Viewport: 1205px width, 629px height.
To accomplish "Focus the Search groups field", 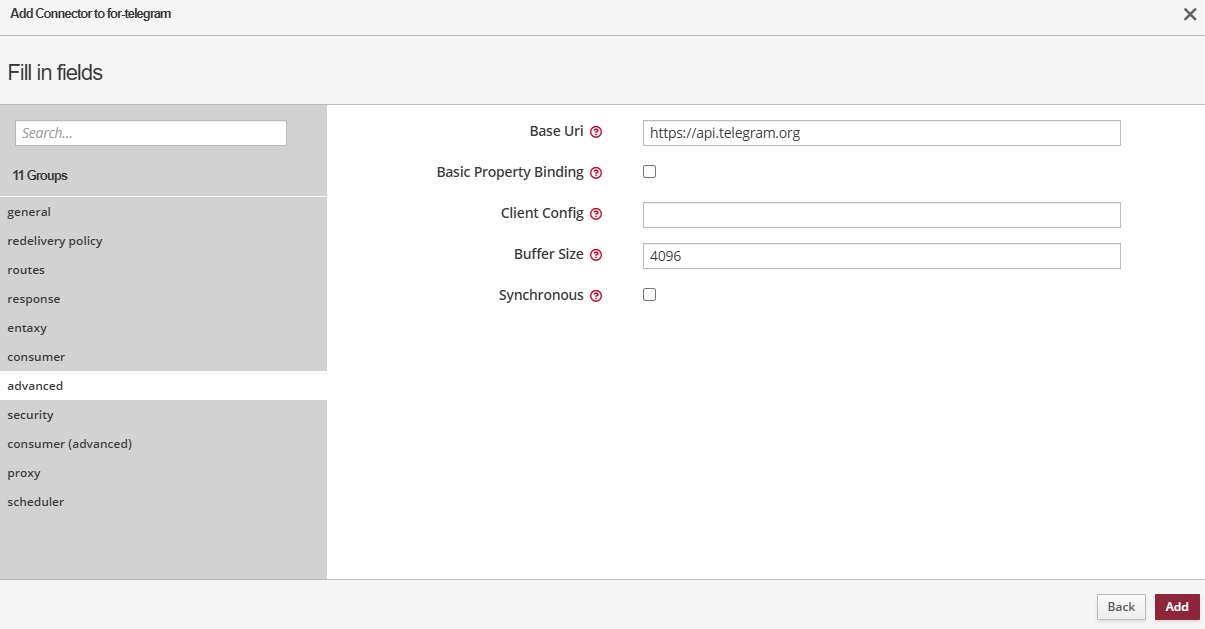I will [151, 133].
